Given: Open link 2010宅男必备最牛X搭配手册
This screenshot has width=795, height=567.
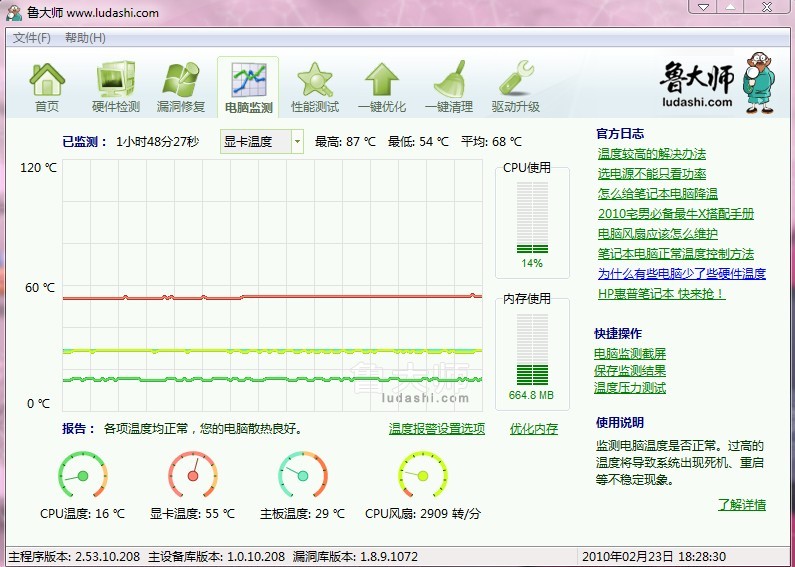Looking at the screenshot, I should (x=676, y=214).
